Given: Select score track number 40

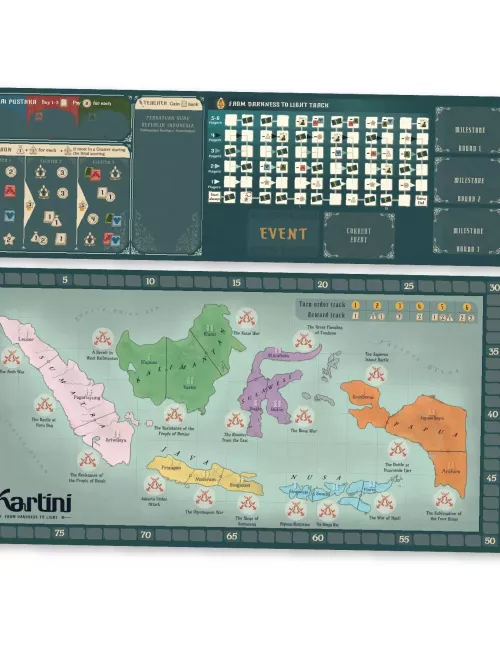Looking at the screenshot, I should [493, 414].
